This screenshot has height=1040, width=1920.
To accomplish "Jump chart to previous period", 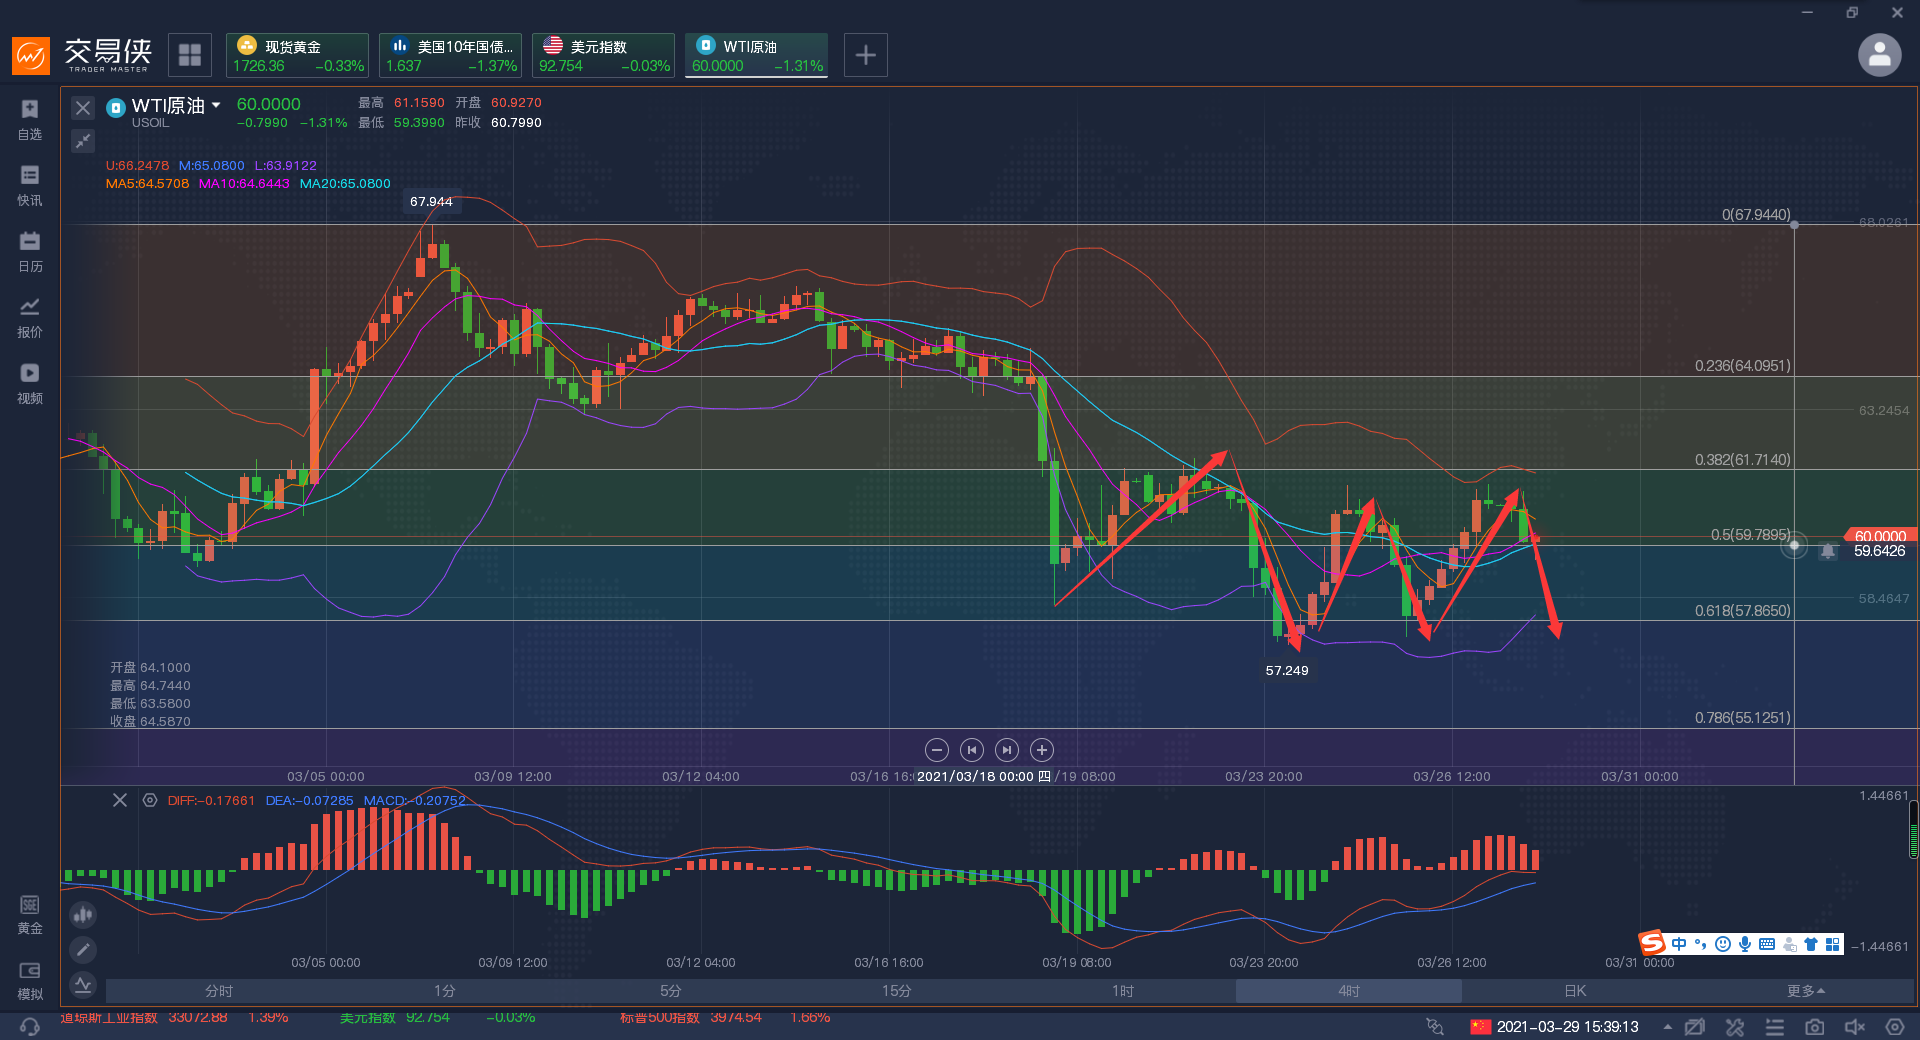I will (971, 750).
